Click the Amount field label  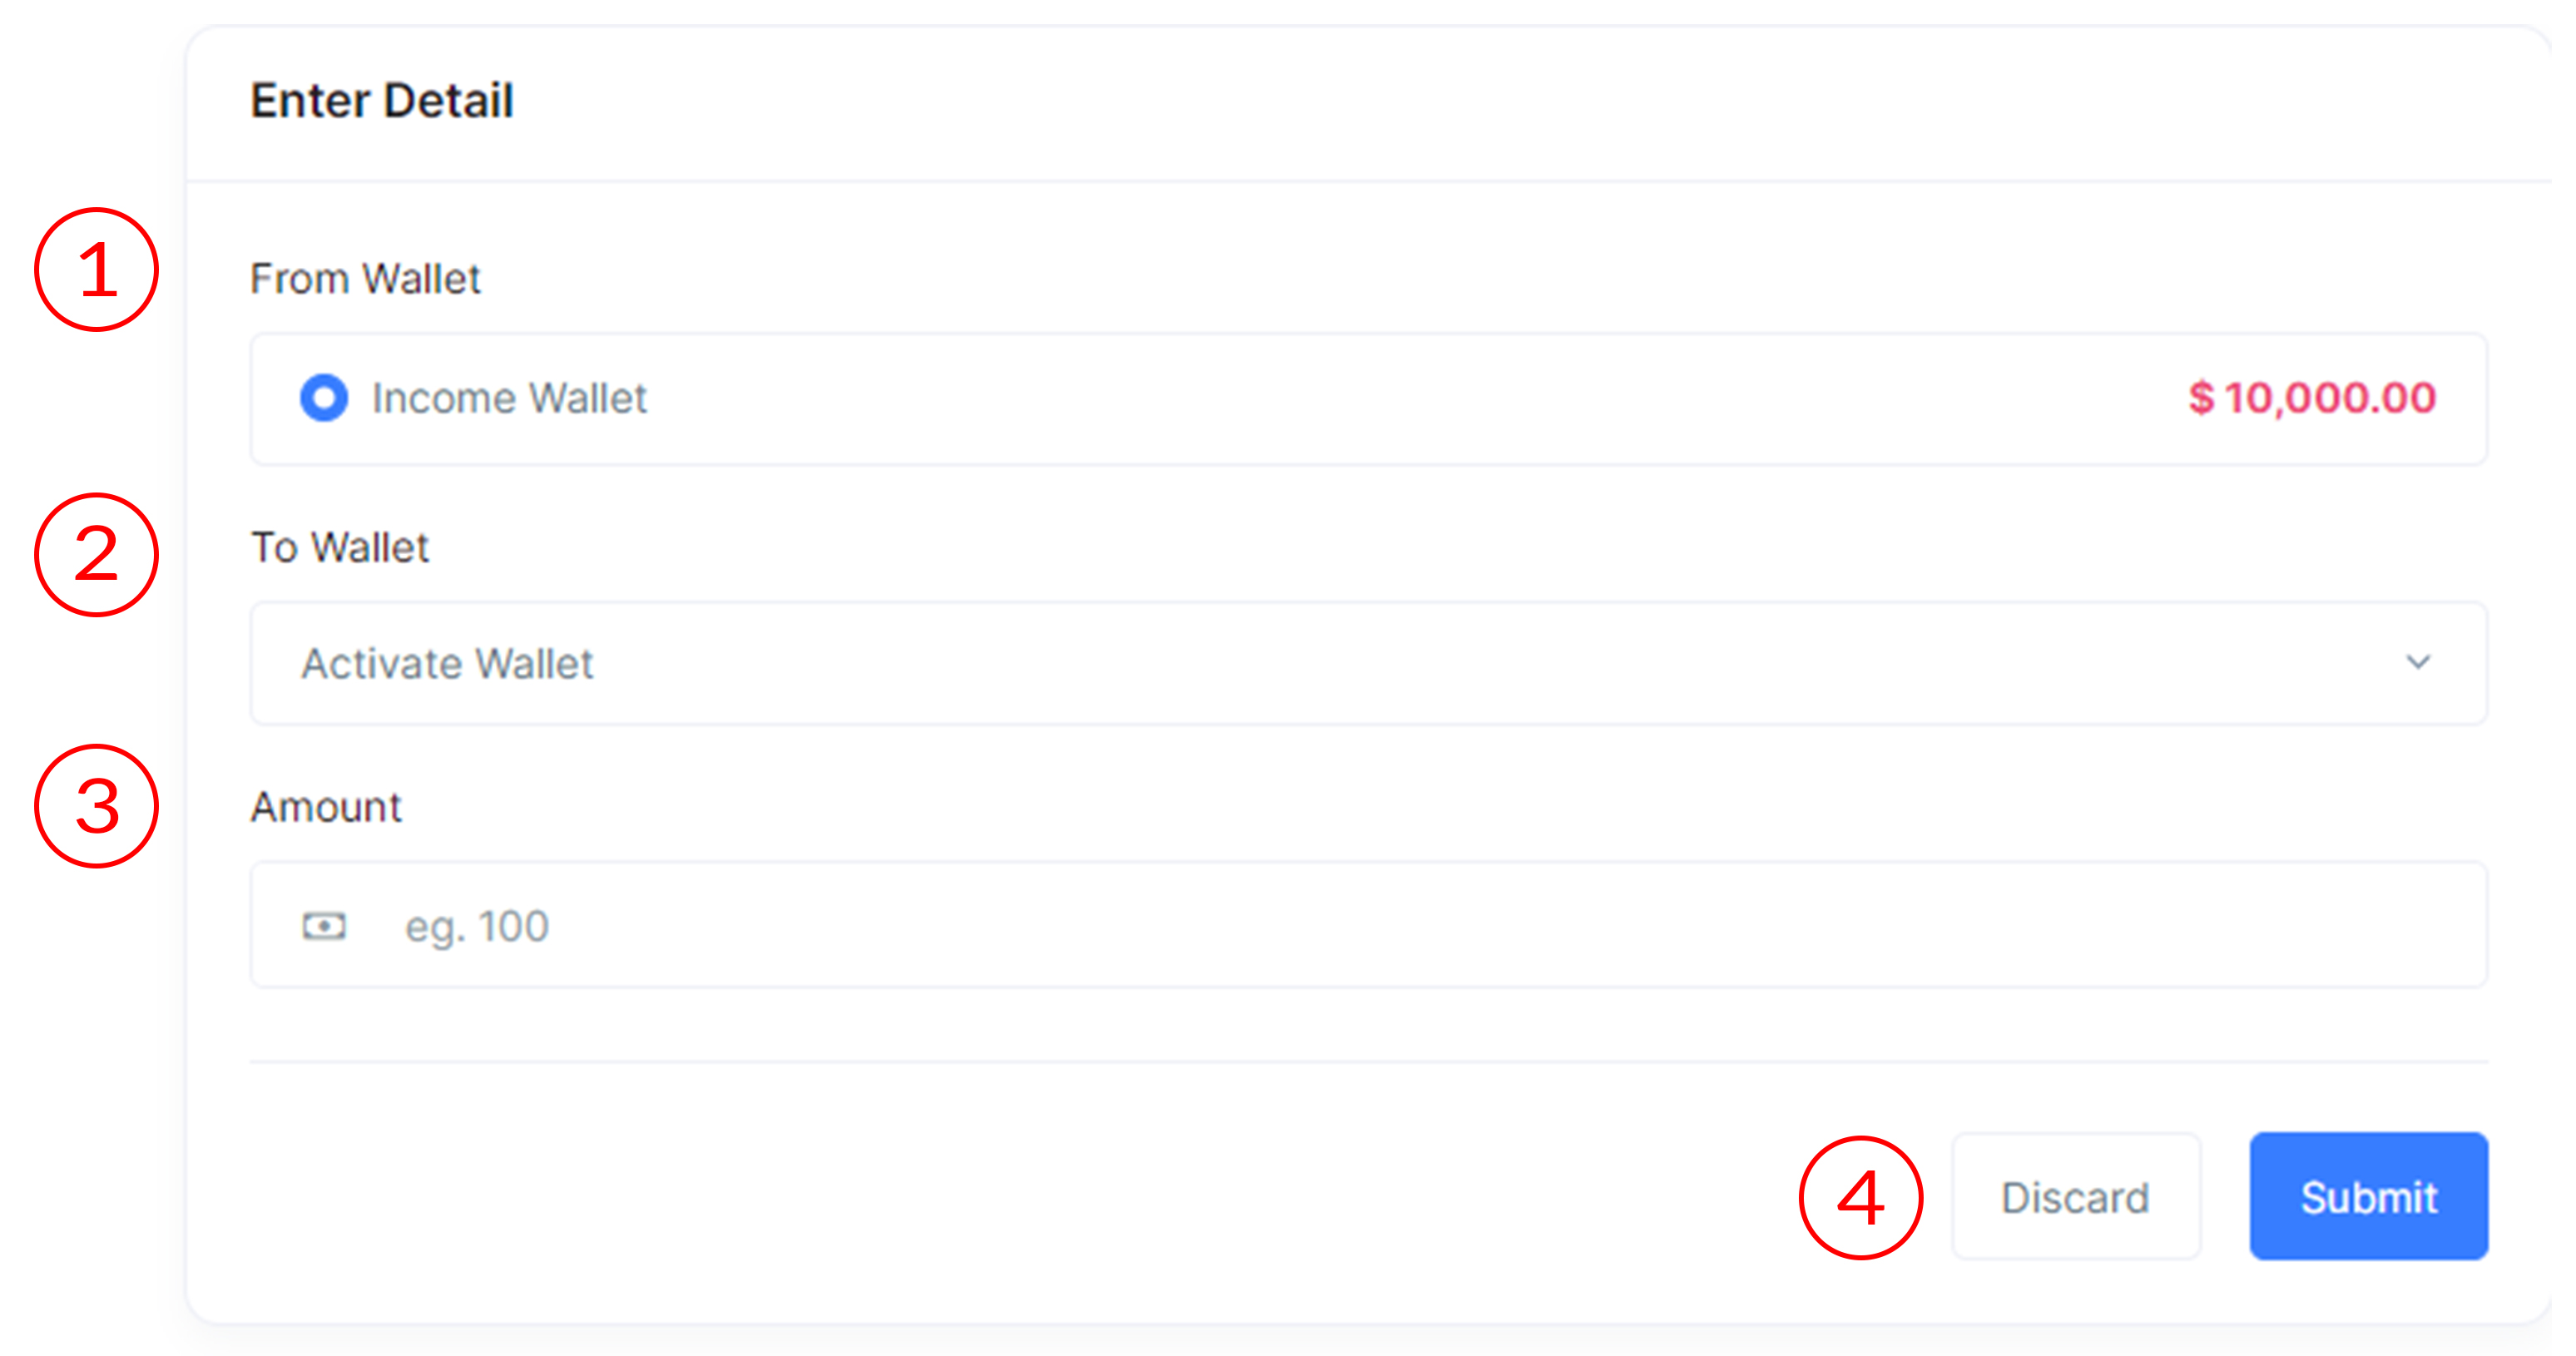[326, 807]
